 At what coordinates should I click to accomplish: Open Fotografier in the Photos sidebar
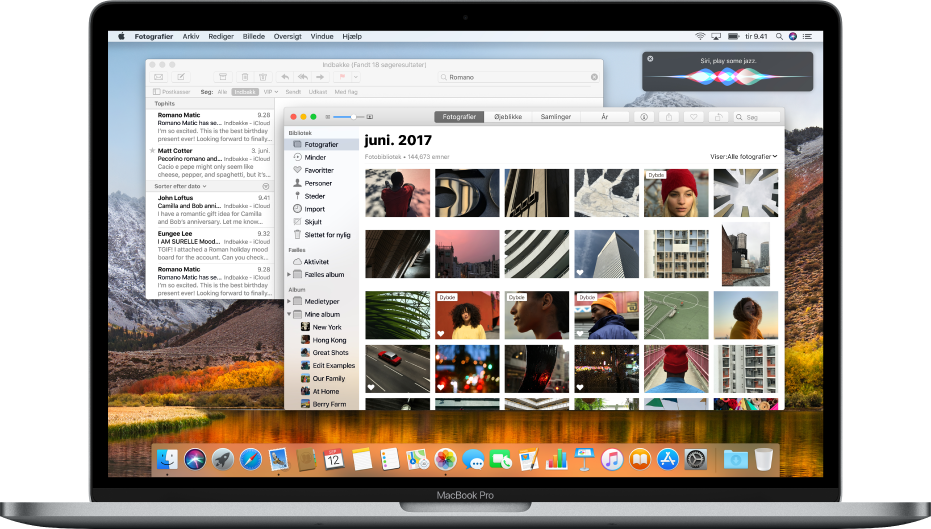coord(321,144)
